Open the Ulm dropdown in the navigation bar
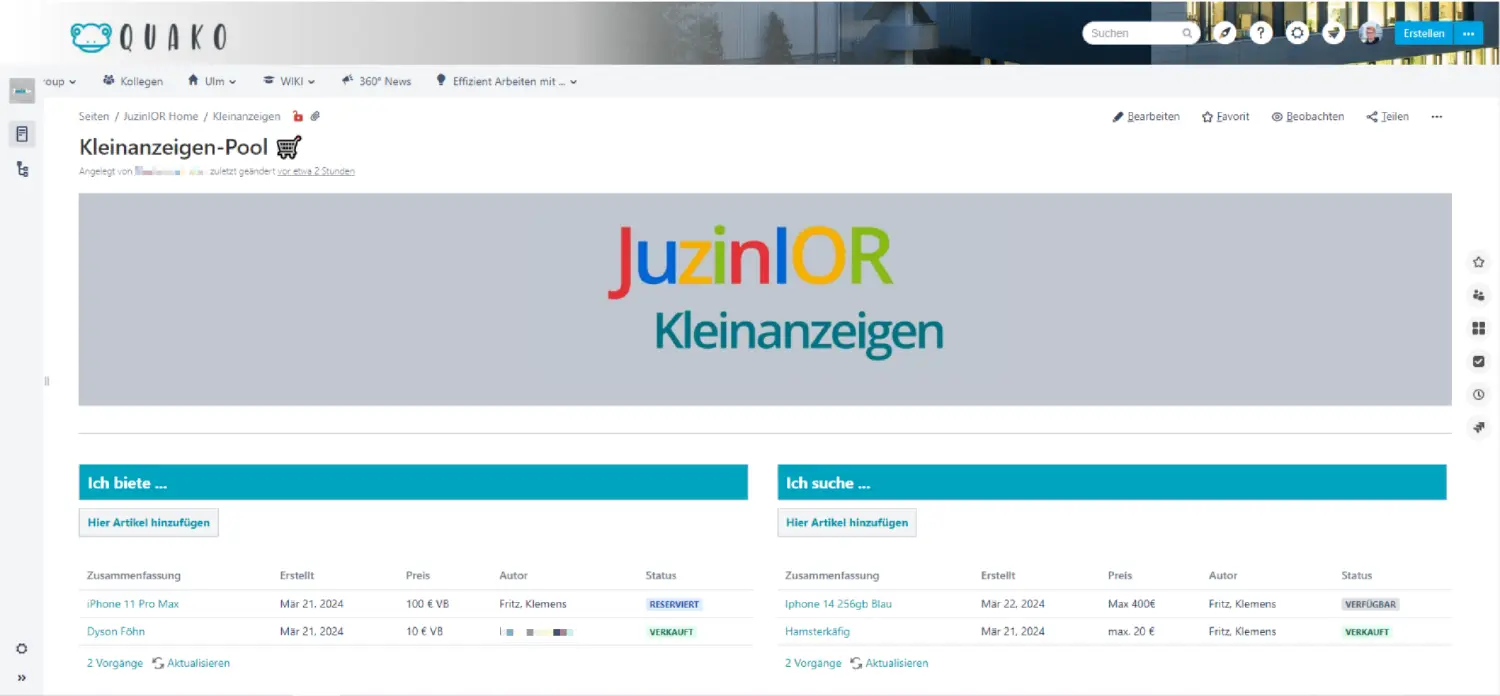The width and height of the screenshot is (1500, 696). tap(212, 81)
